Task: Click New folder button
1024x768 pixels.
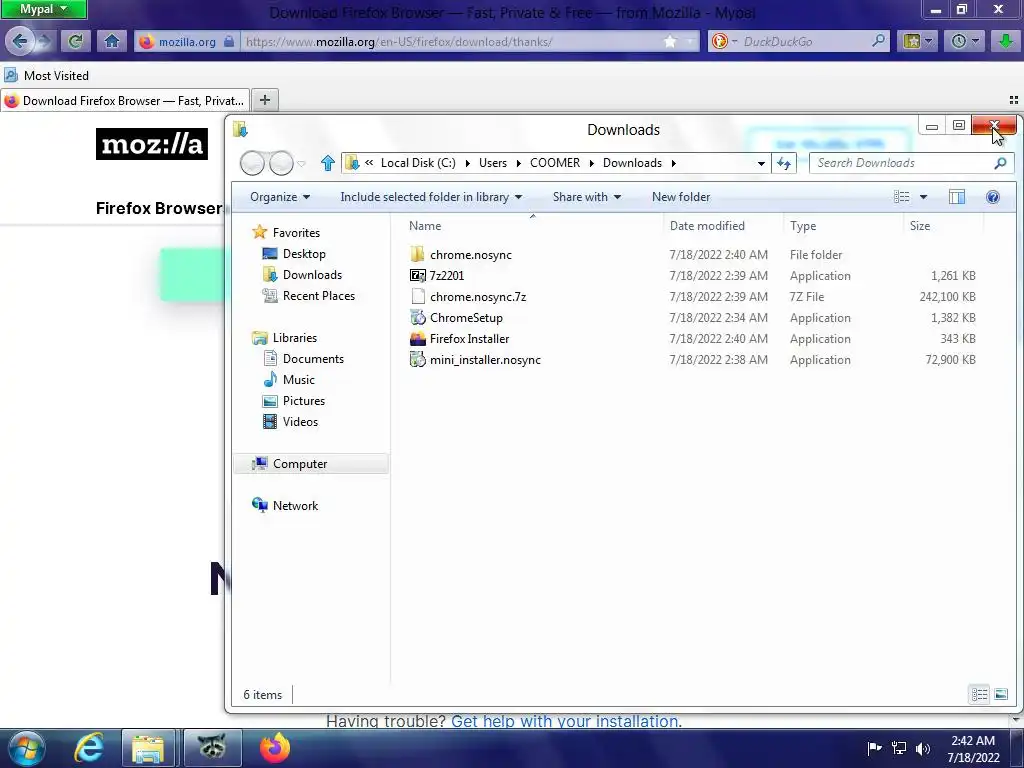Action: (x=680, y=197)
